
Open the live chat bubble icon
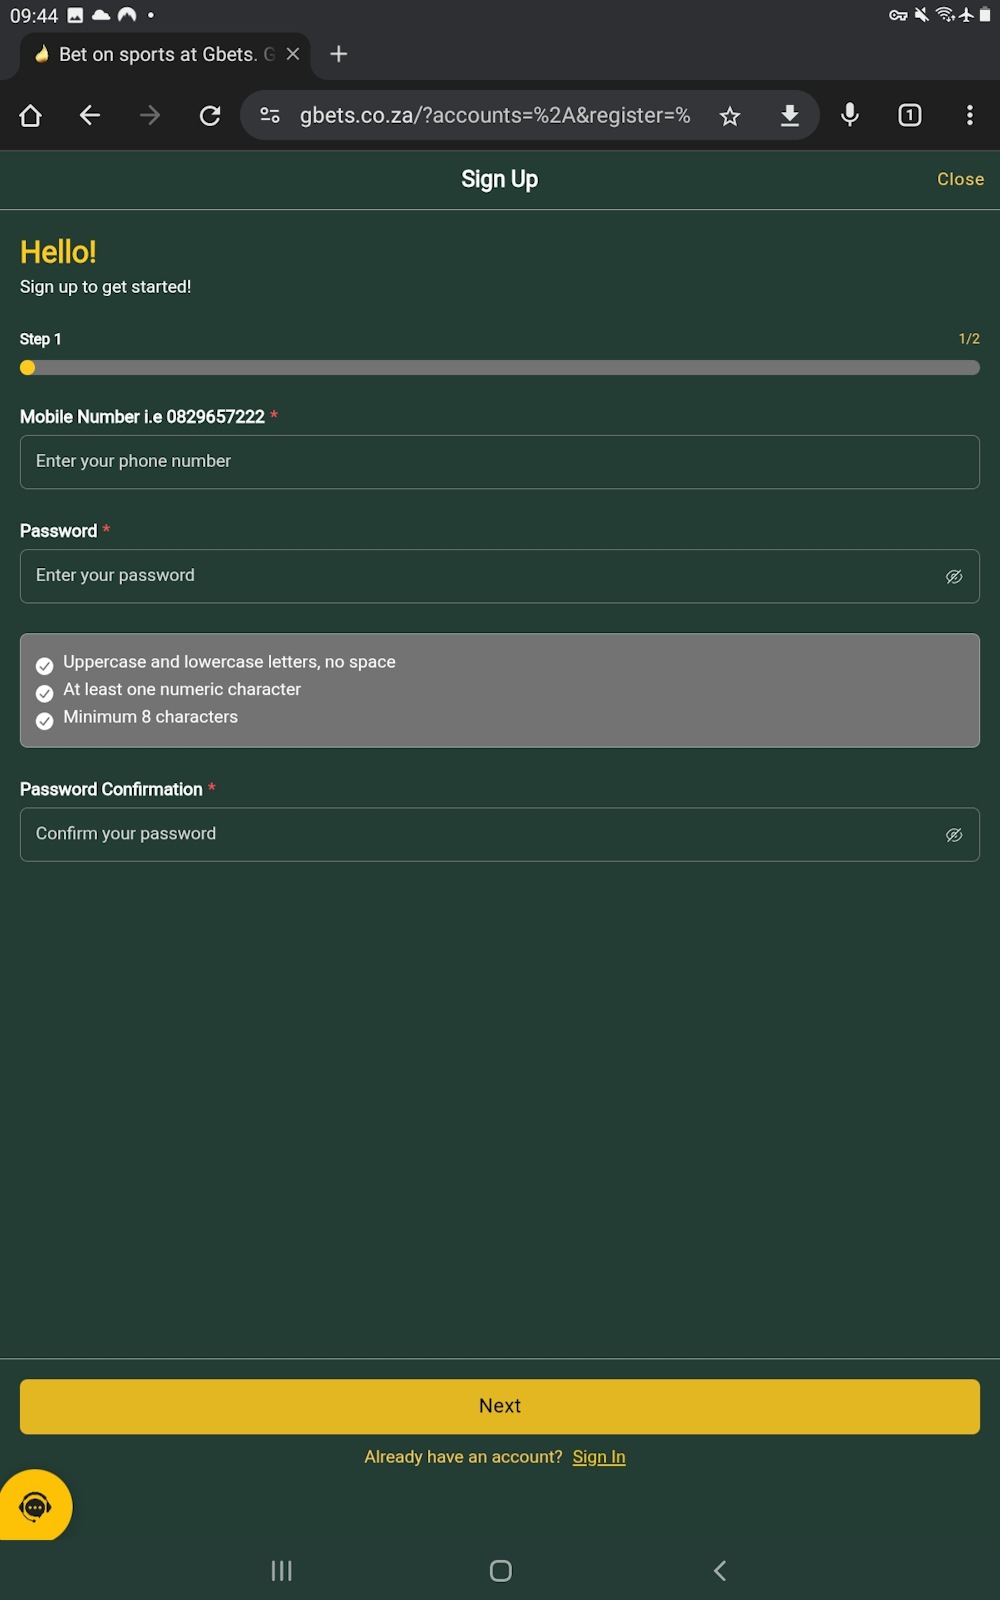click(36, 1505)
